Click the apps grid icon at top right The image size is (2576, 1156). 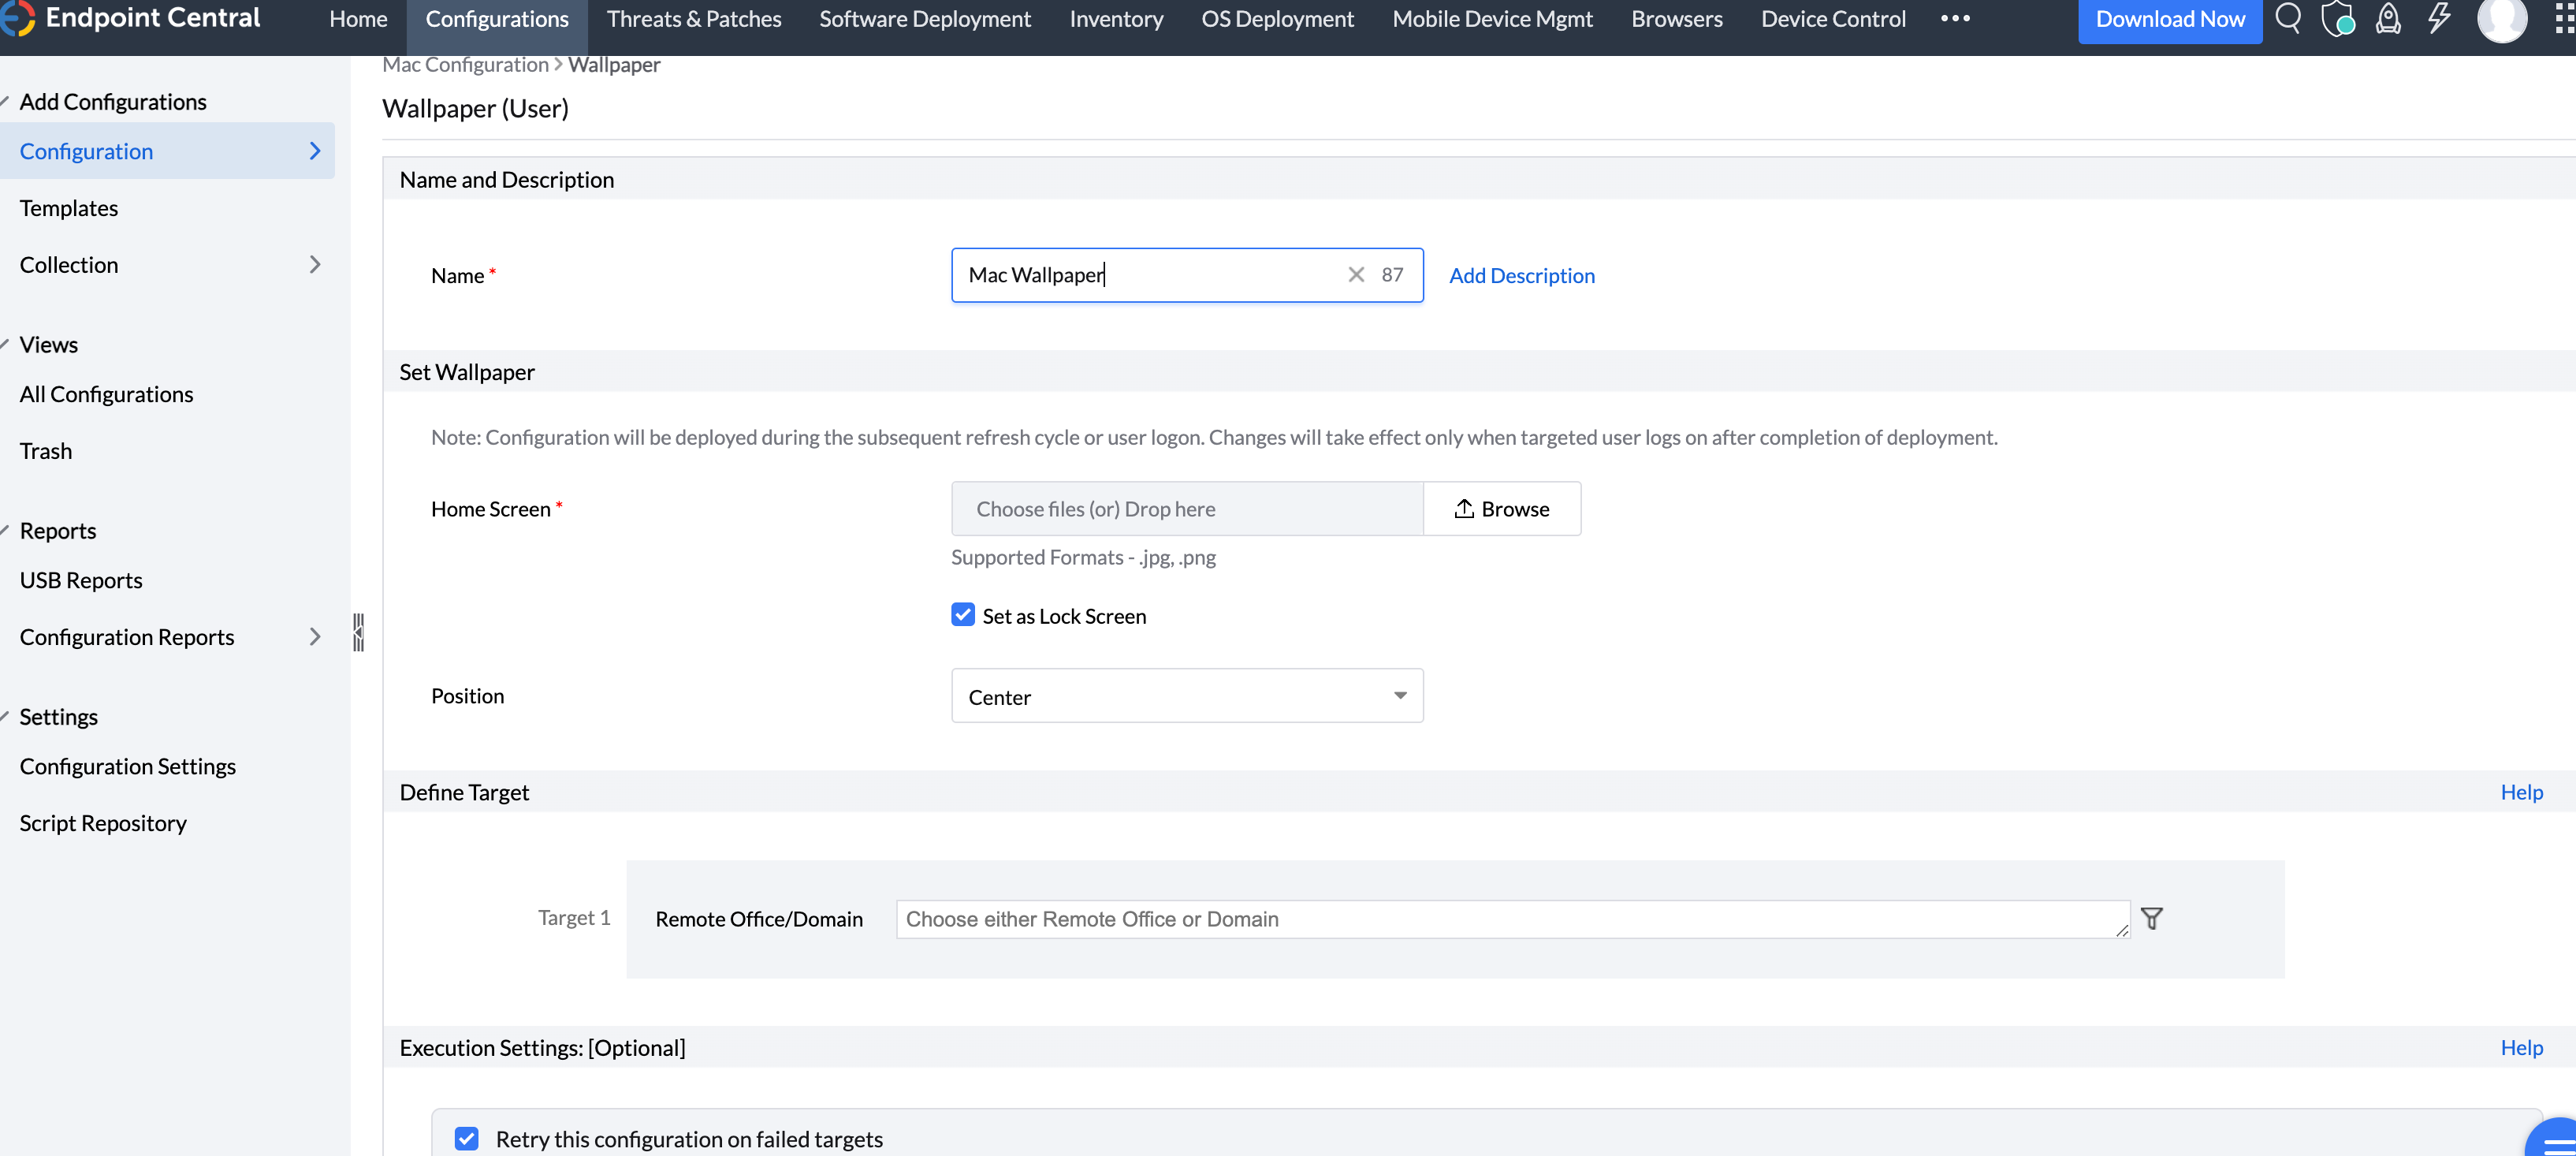[x=2565, y=19]
